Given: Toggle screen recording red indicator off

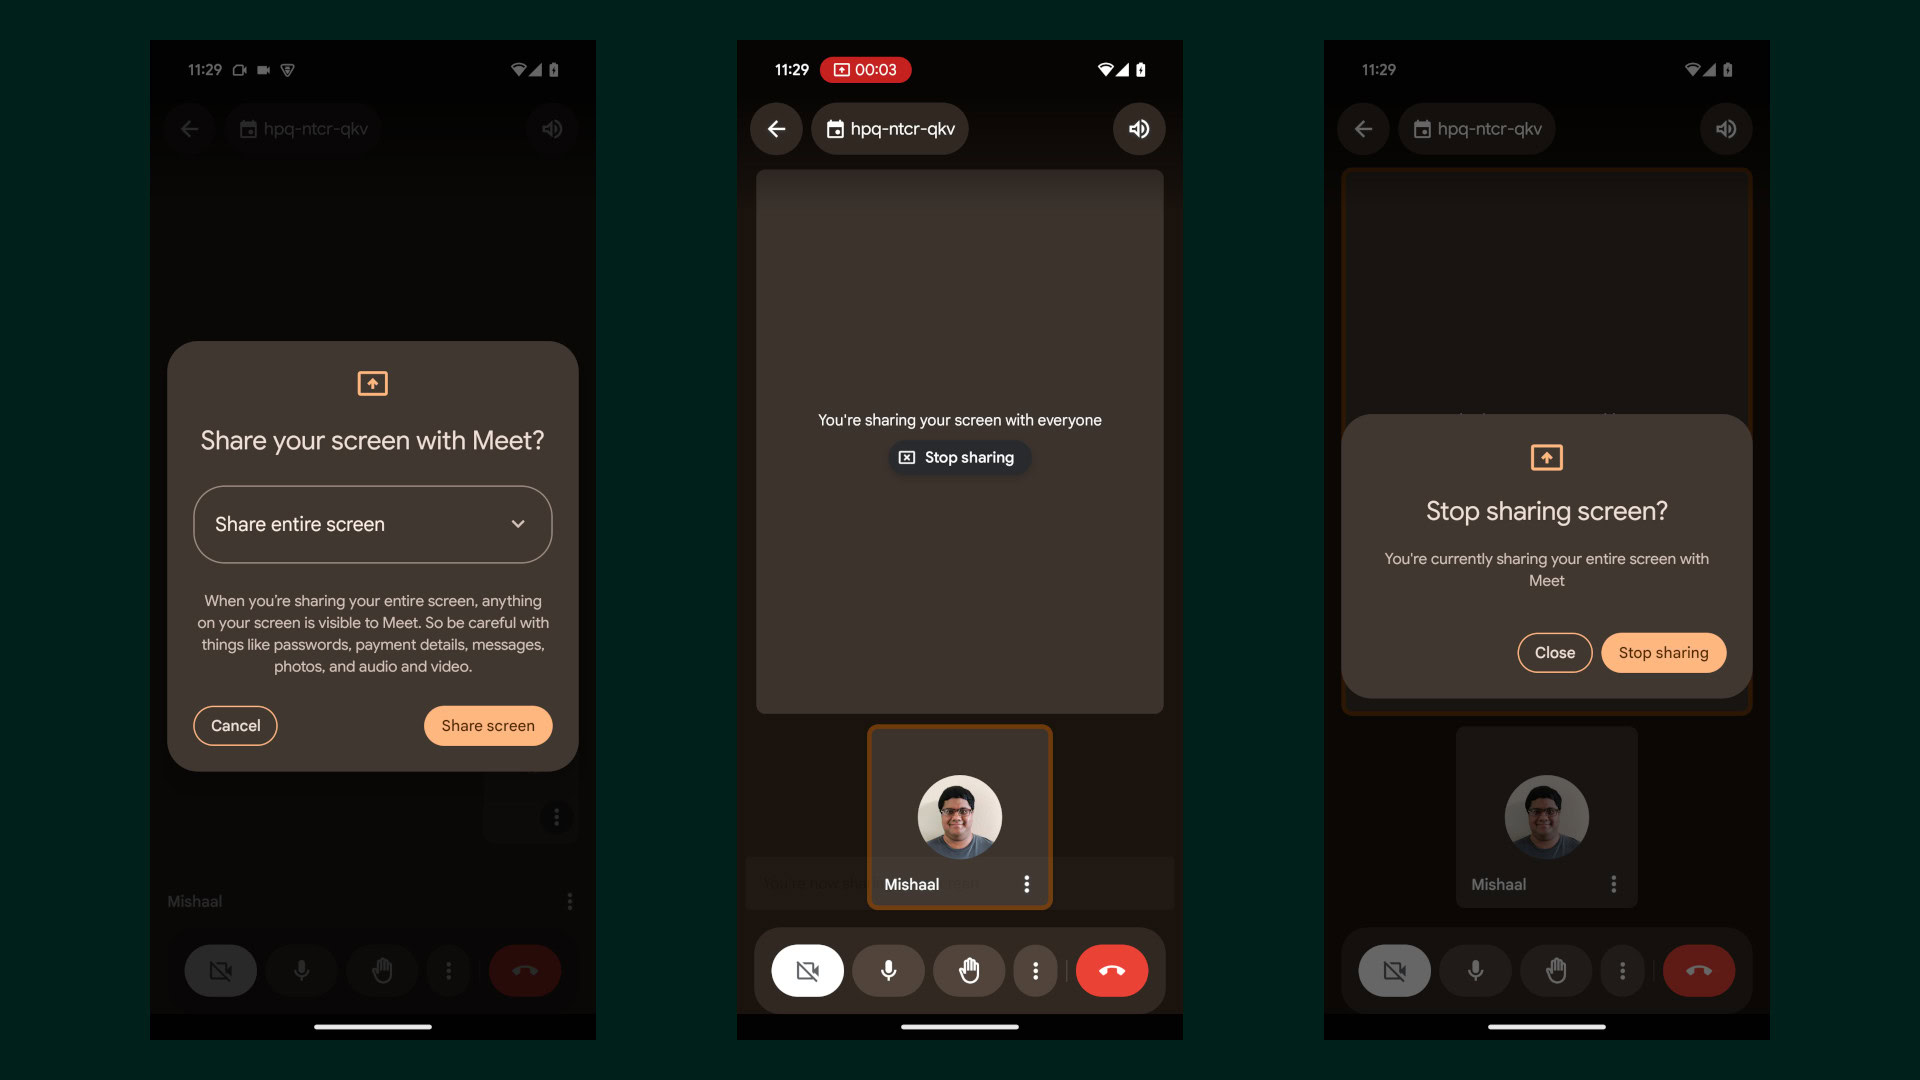Looking at the screenshot, I should tap(866, 69).
